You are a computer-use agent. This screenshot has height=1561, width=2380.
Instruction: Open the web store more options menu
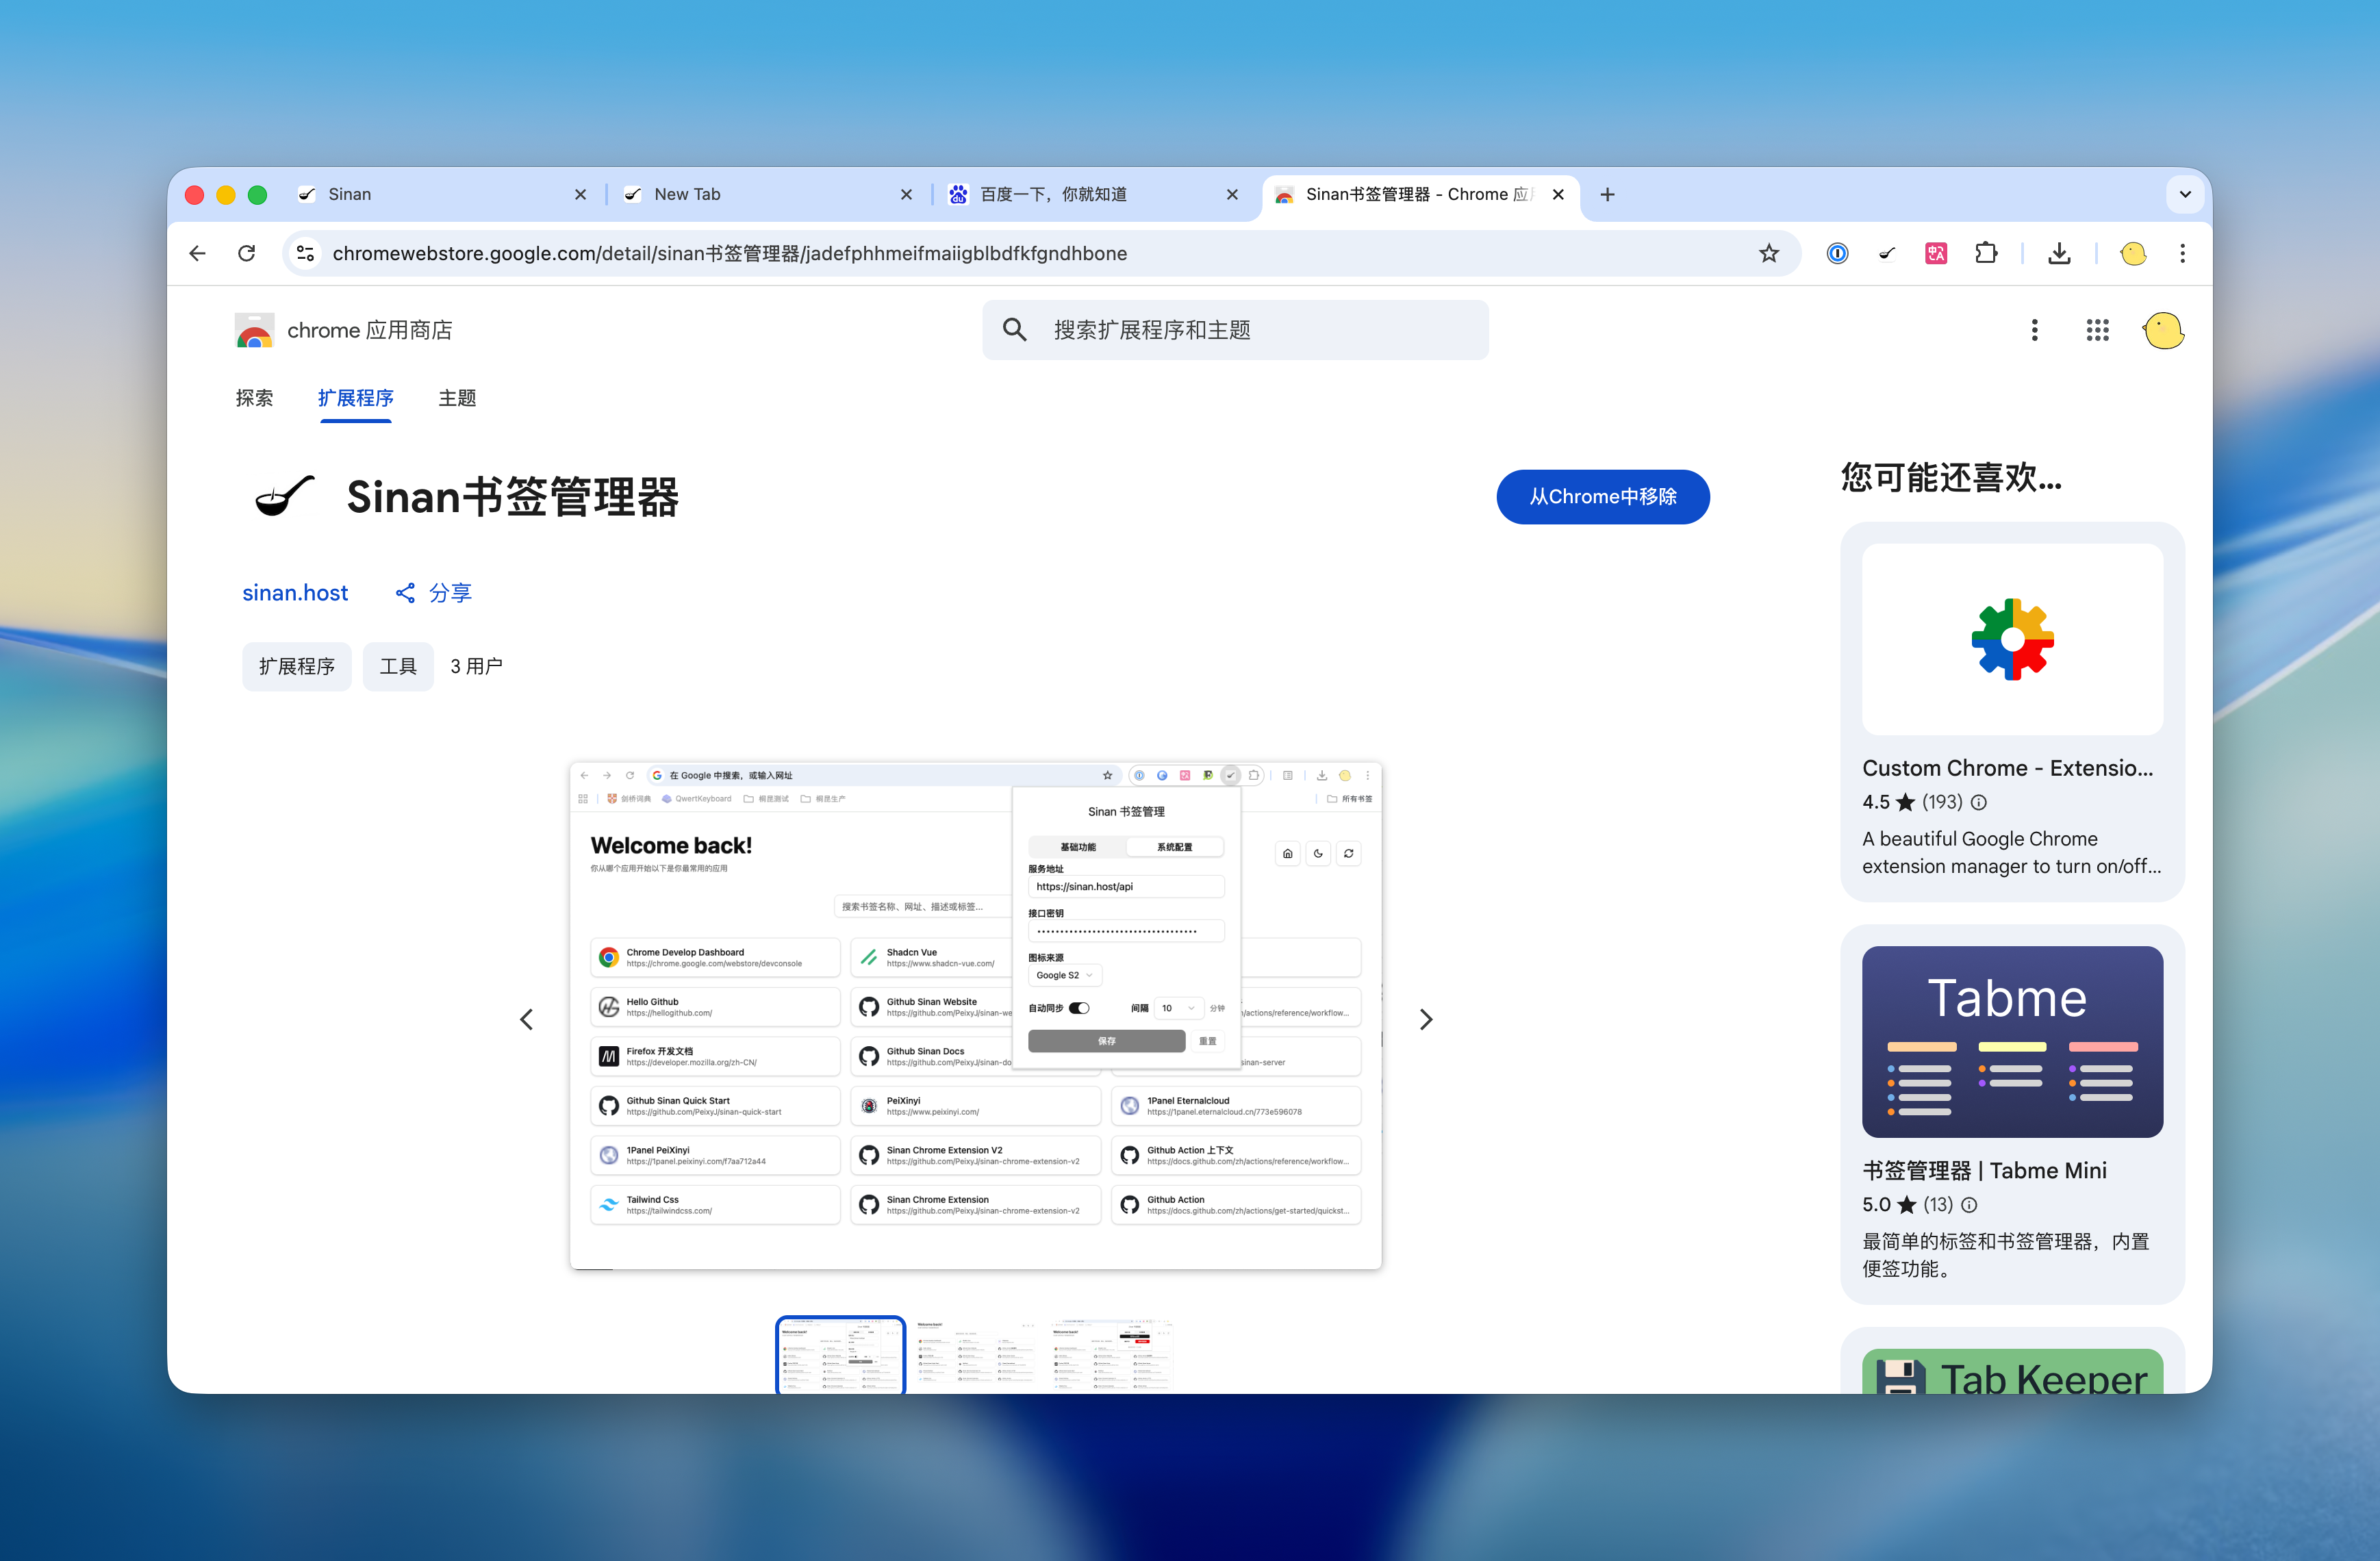[x=2034, y=330]
